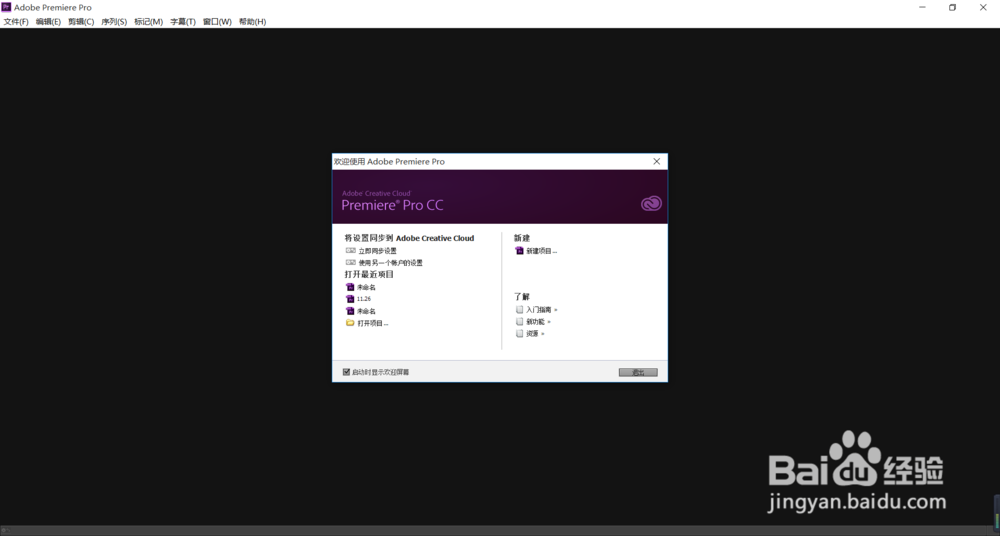Open the 编辑(E) menu
Screen dimensions: 1000x536
pyautogui.click(x=48, y=22)
